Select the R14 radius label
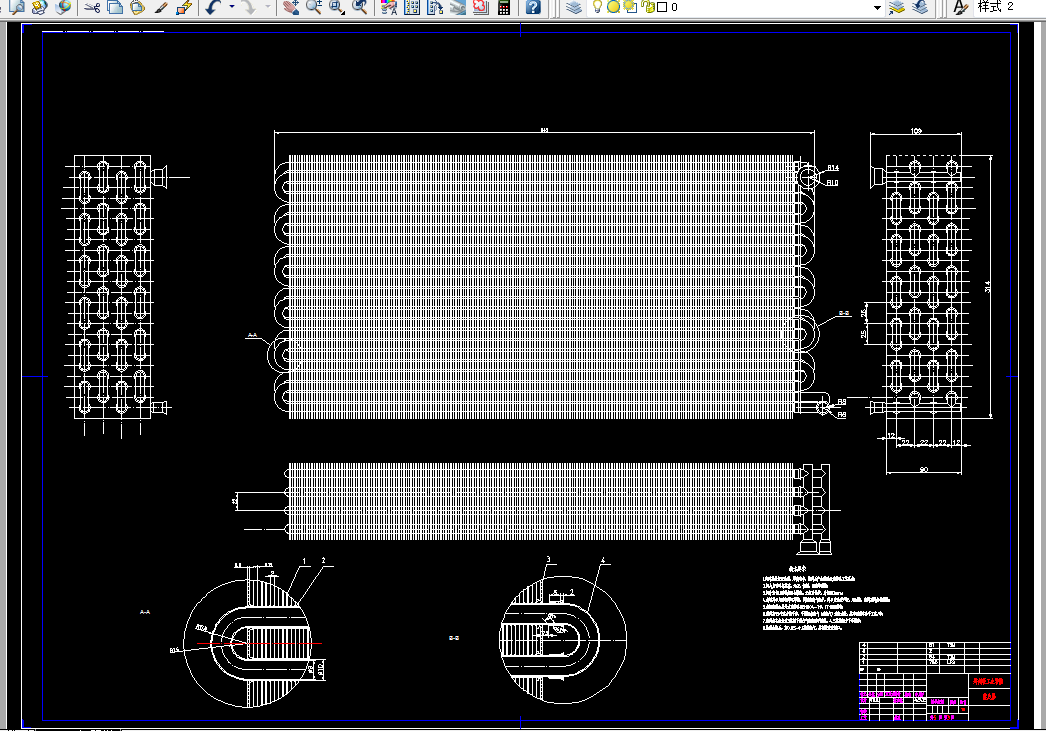This screenshot has height=731, width=1046. coord(833,168)
